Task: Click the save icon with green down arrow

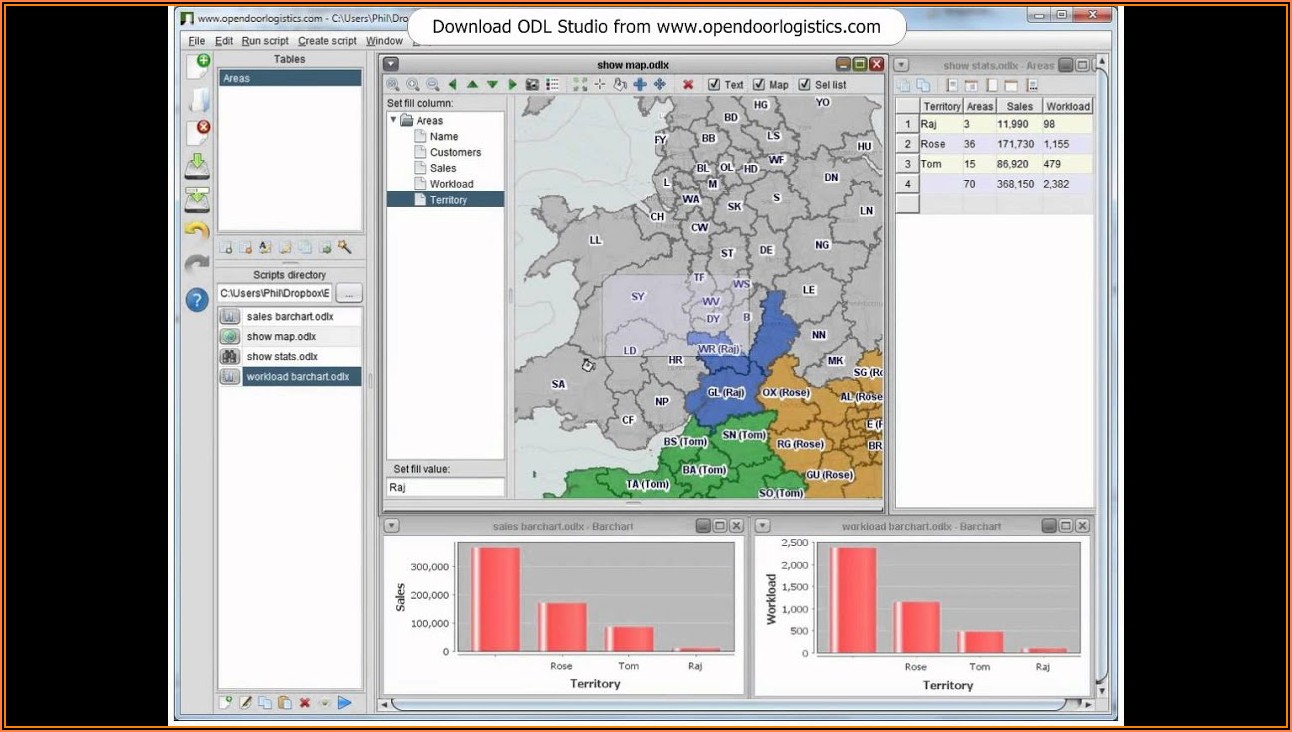Action: pyautogui.click(x=197, y=166)
